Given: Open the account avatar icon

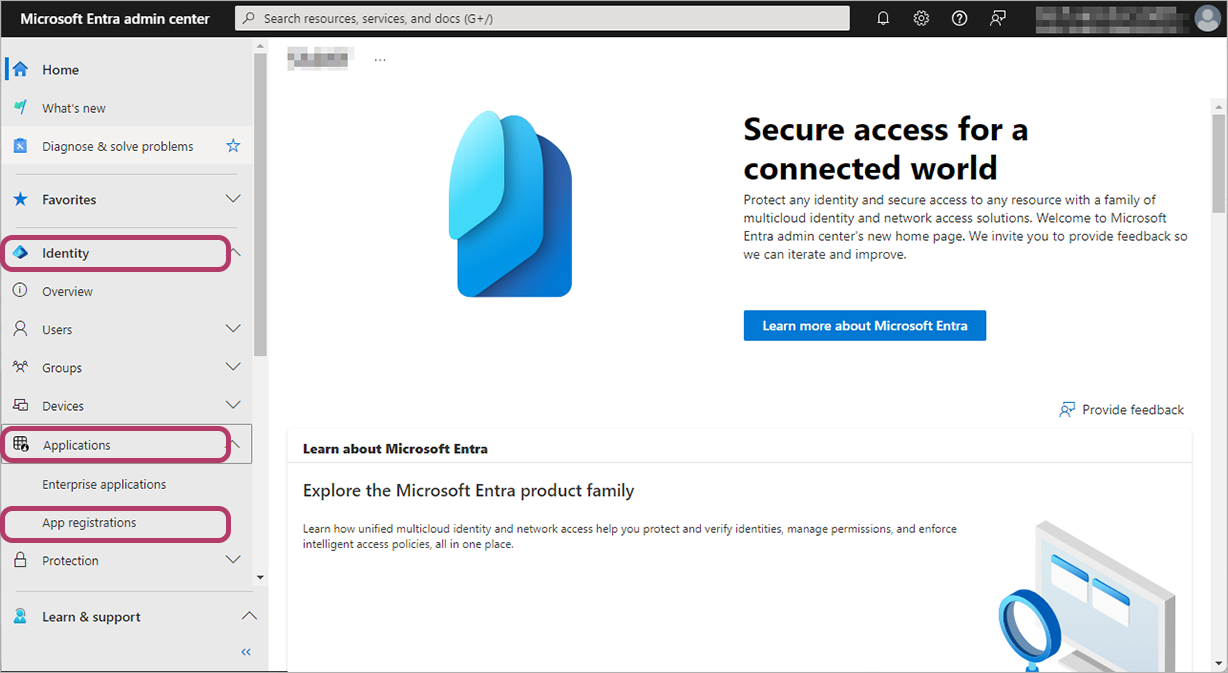Looking at the screenshot, I should tap(1207, 18).
